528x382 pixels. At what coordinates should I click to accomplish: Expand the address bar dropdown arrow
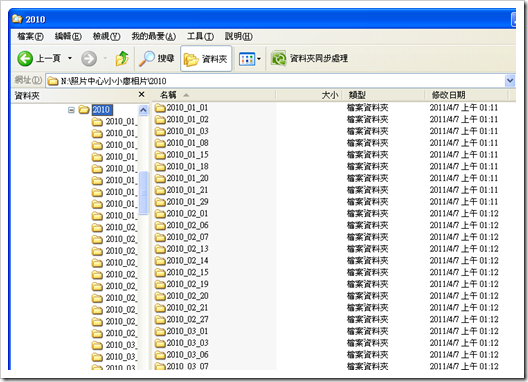(x=510, y=81)
